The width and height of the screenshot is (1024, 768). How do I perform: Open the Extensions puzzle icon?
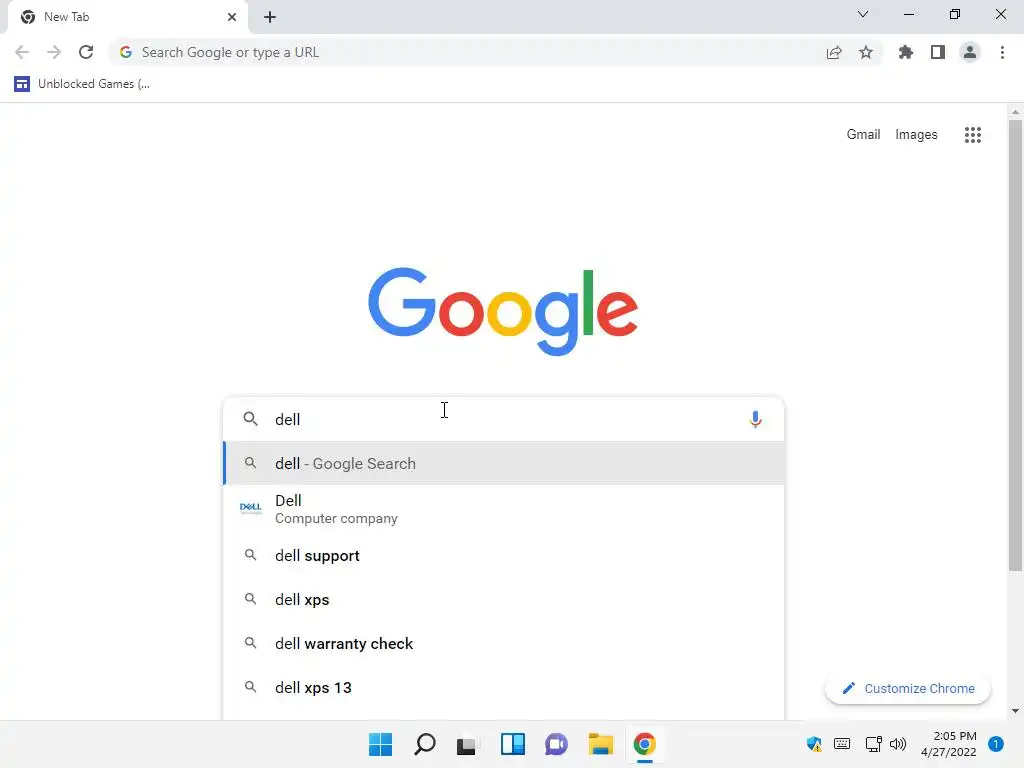pos(905,52)
